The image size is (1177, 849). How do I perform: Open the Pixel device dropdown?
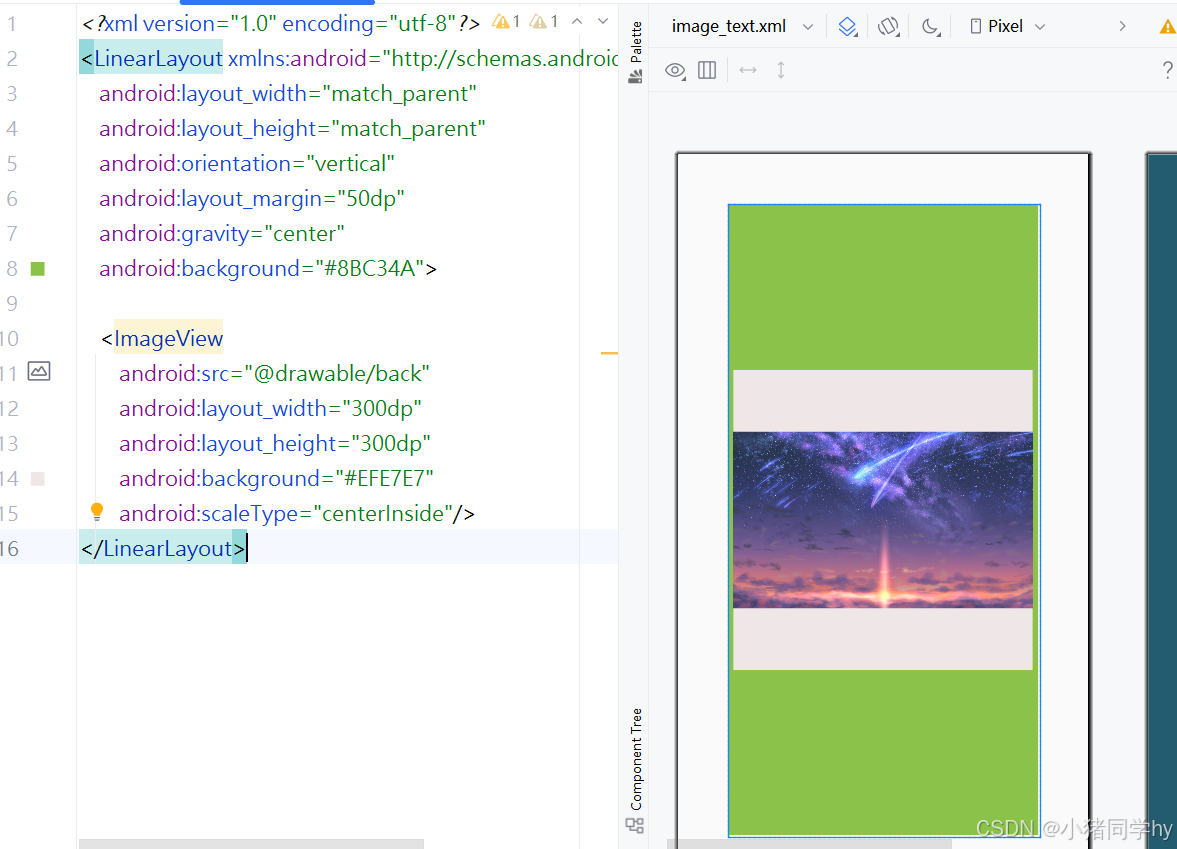1007,26
